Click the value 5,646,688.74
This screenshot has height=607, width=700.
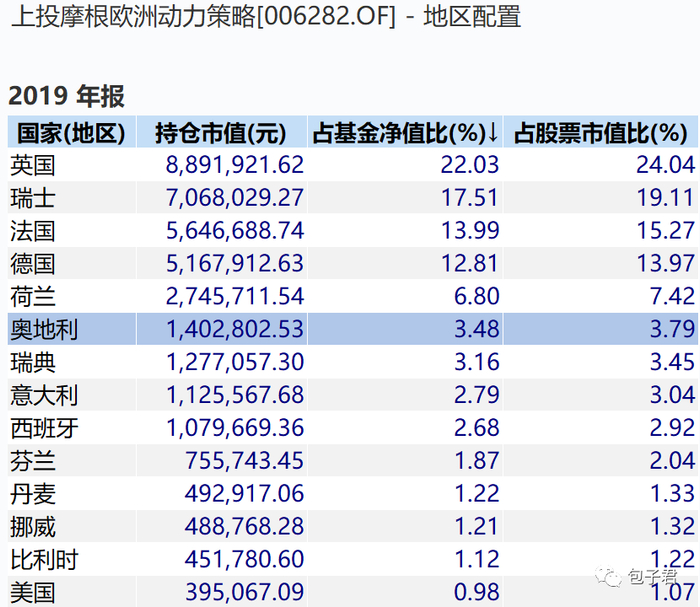tap(235, 231)
